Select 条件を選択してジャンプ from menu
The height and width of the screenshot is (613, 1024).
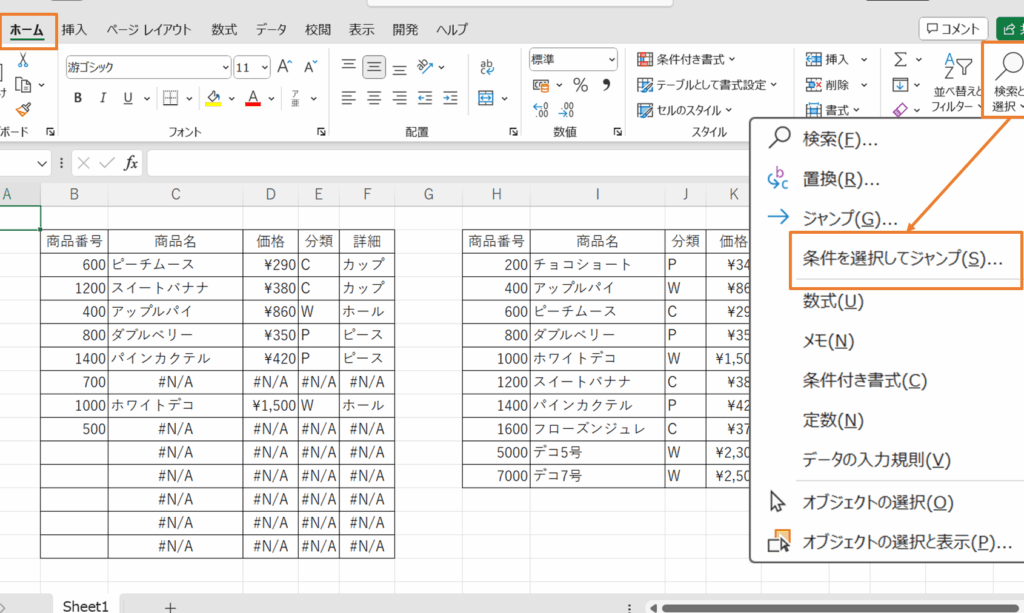(x=903, y=259)
